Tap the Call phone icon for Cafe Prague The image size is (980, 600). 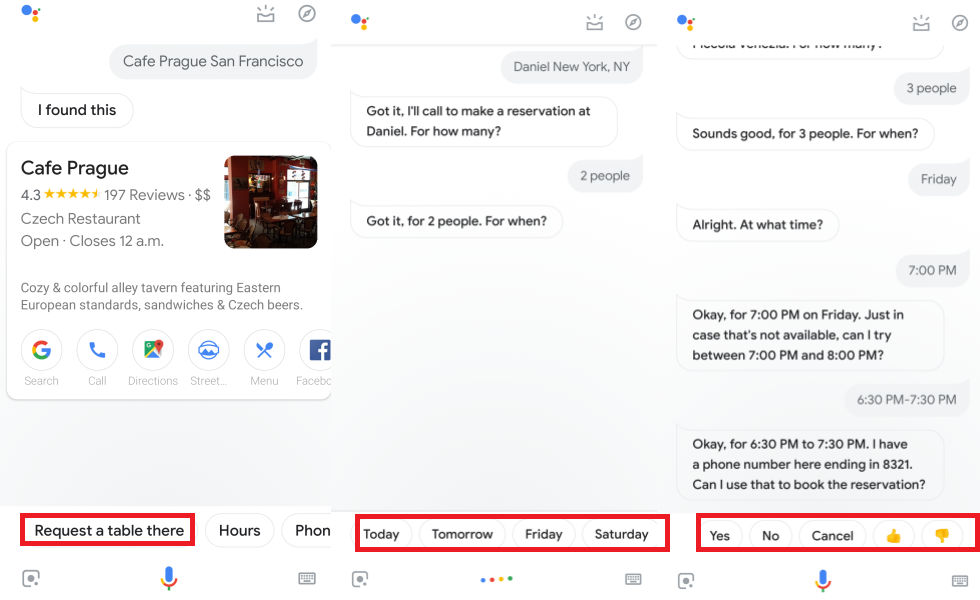click(97, 350)
